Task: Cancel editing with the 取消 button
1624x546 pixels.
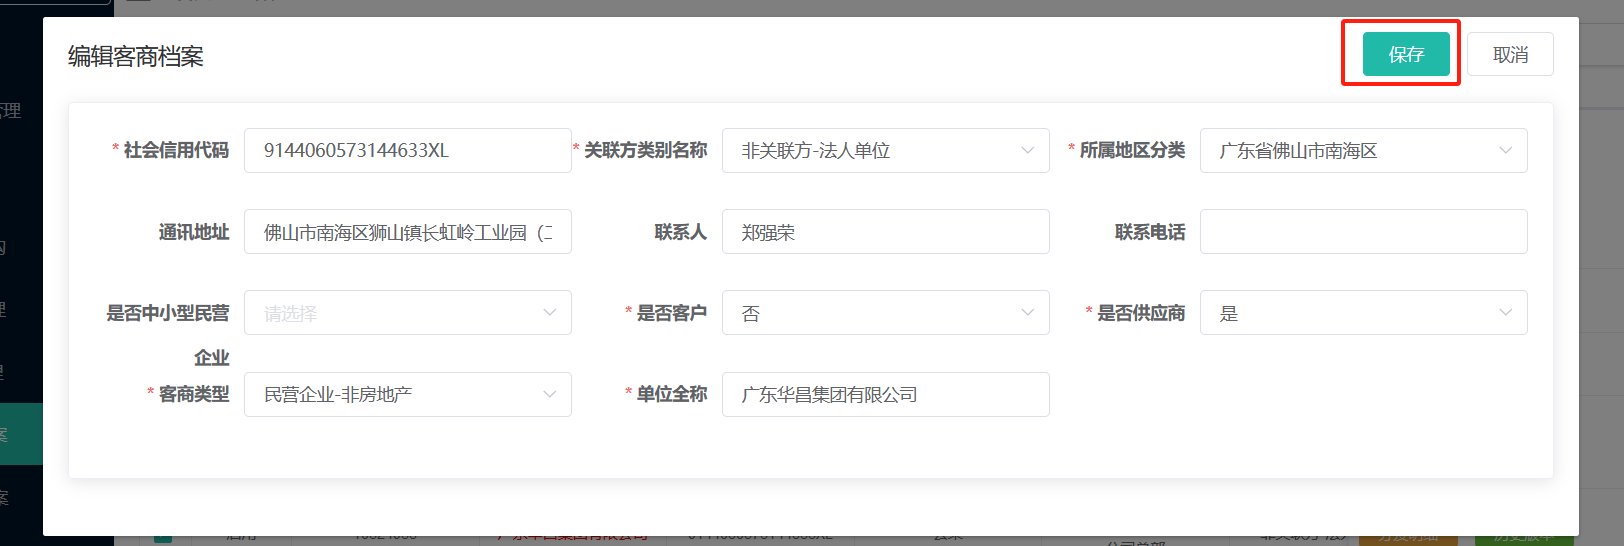Action: tap(1510, 54)
